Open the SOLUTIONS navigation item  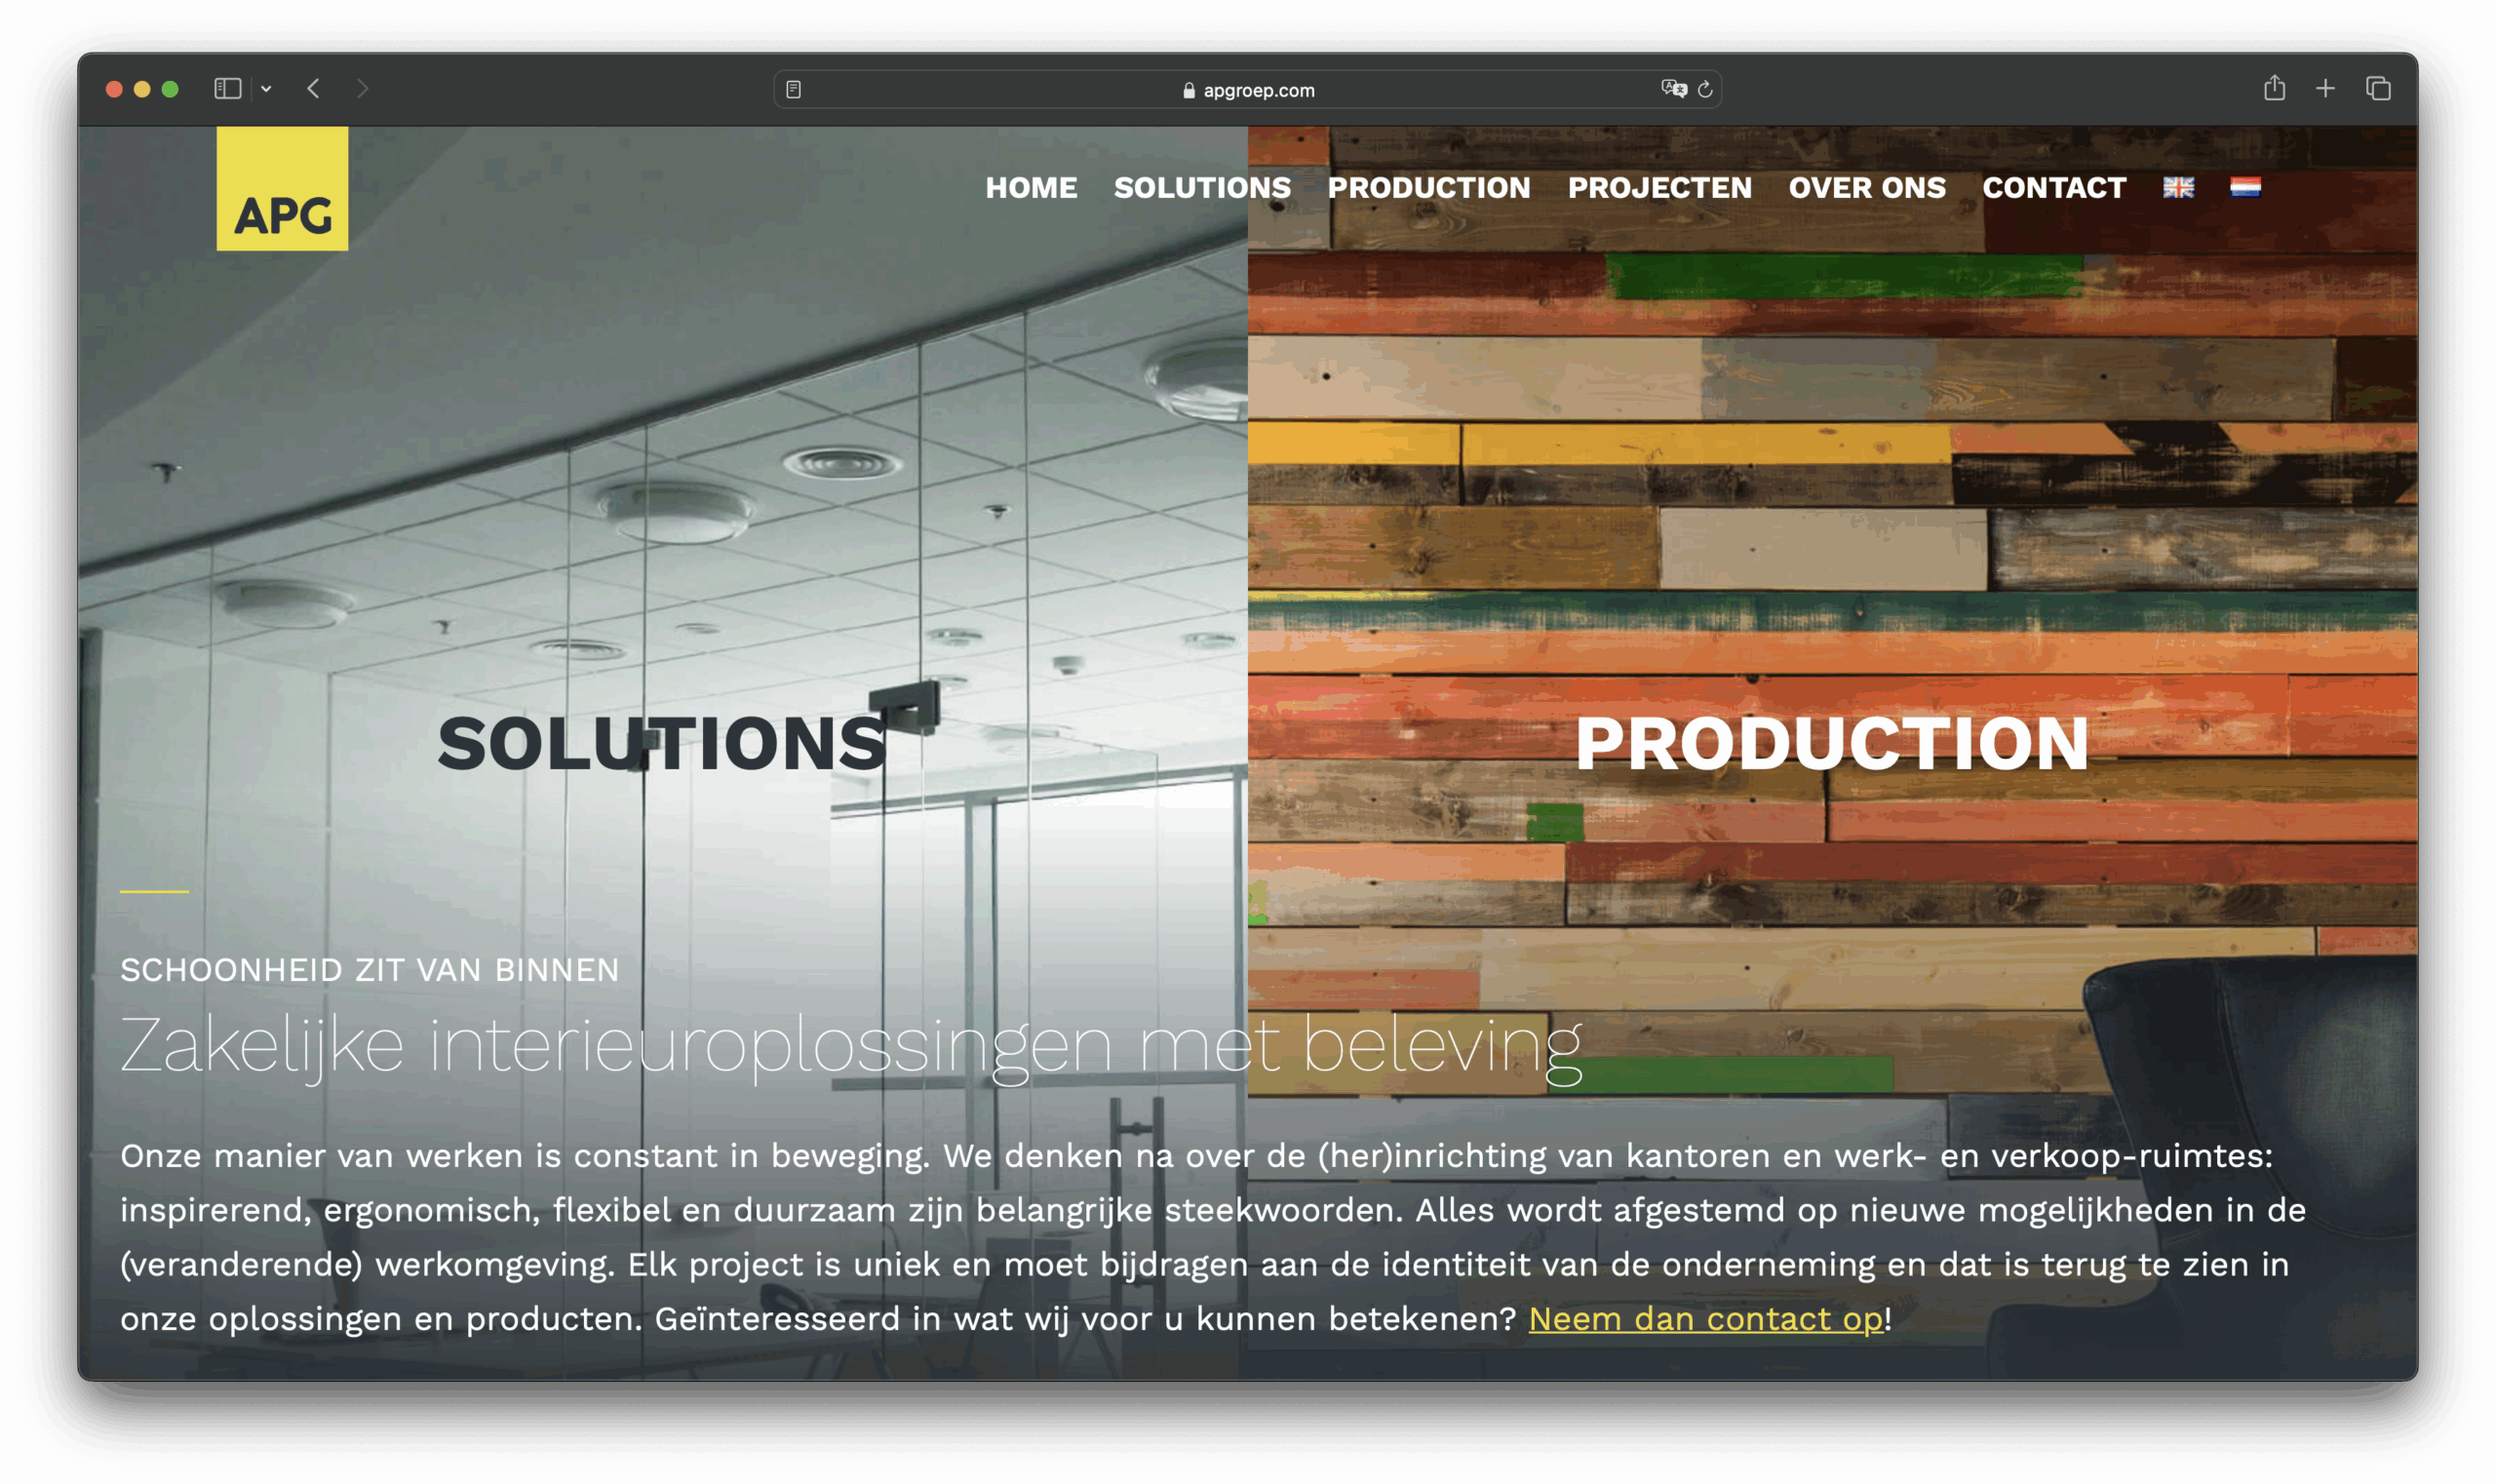point(1202,188)
